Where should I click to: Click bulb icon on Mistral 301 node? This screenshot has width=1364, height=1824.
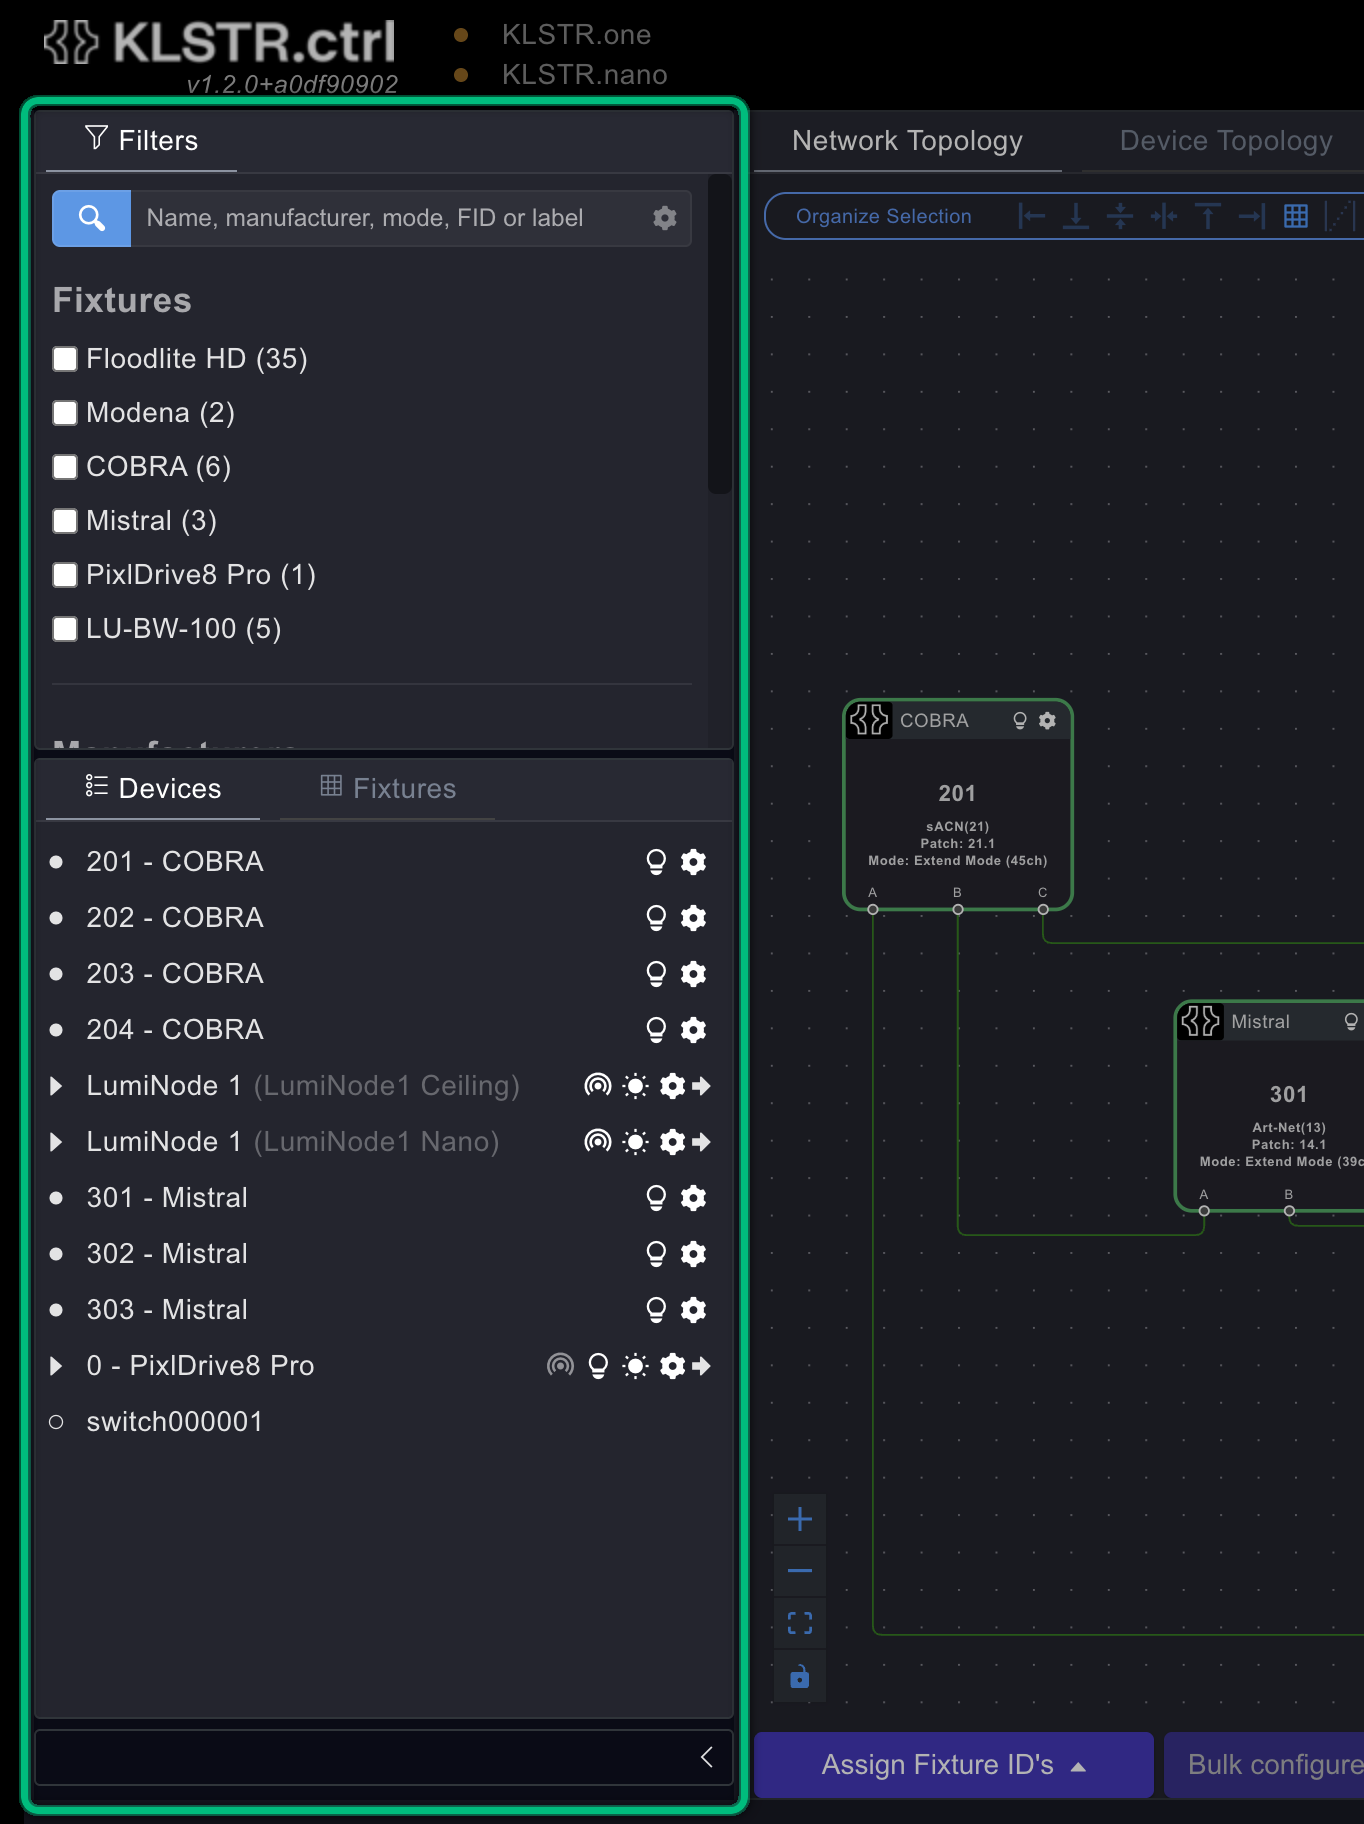1351,1022
